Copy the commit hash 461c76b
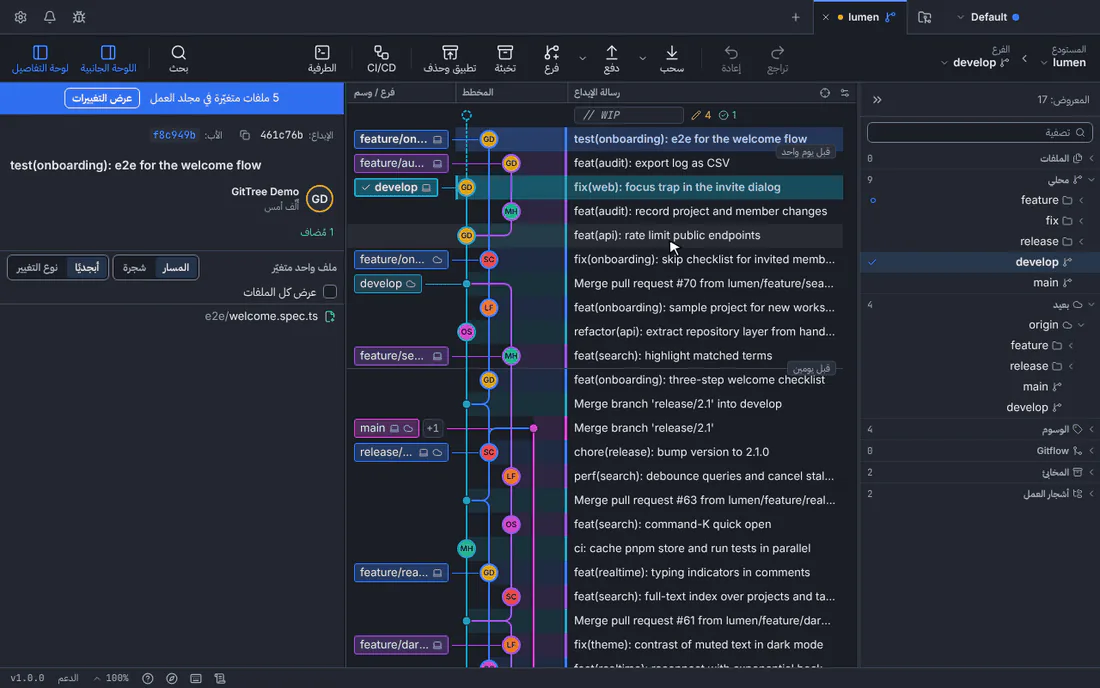The image size is (1100, 688). (245, 135)
